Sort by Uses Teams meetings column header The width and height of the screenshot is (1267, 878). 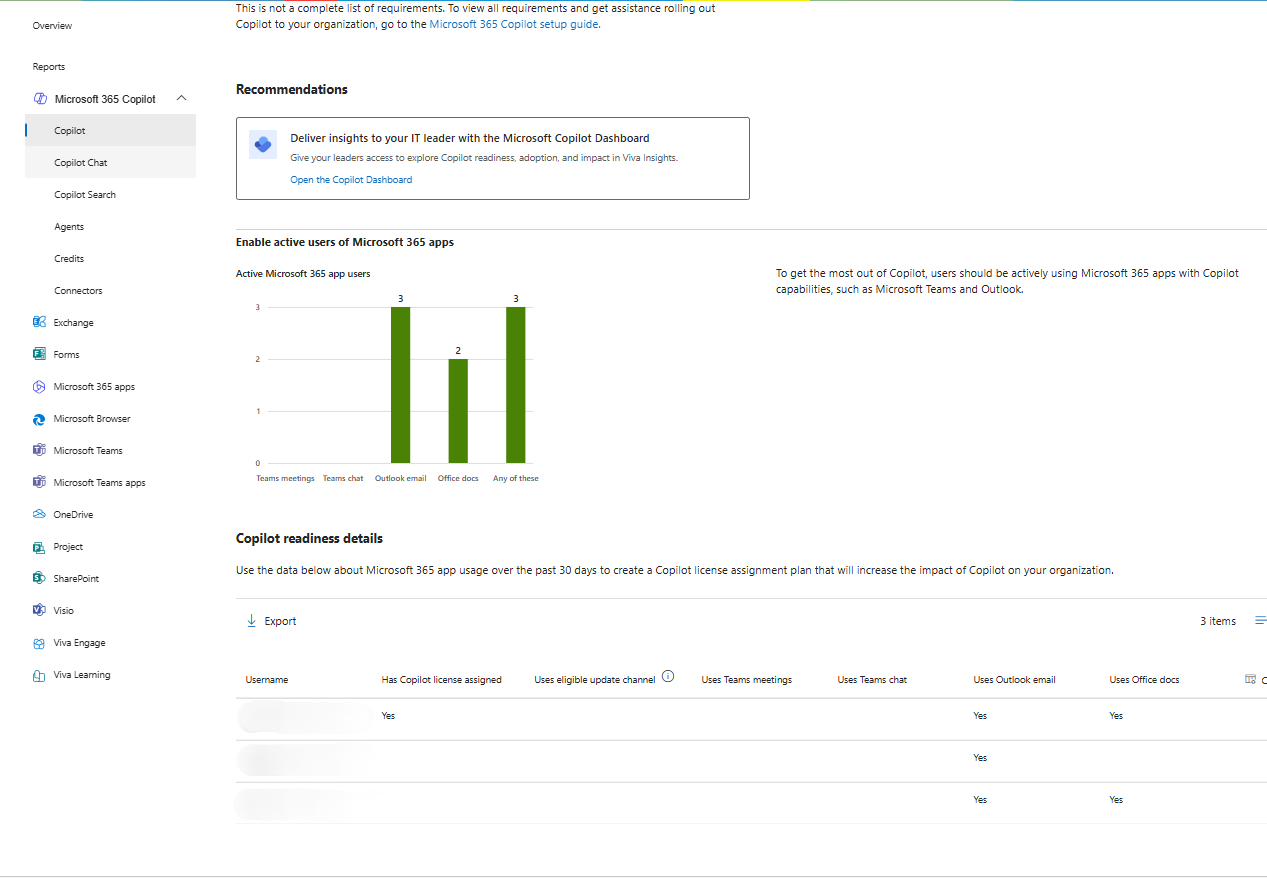pyautogui.click(x=746, y=680)
